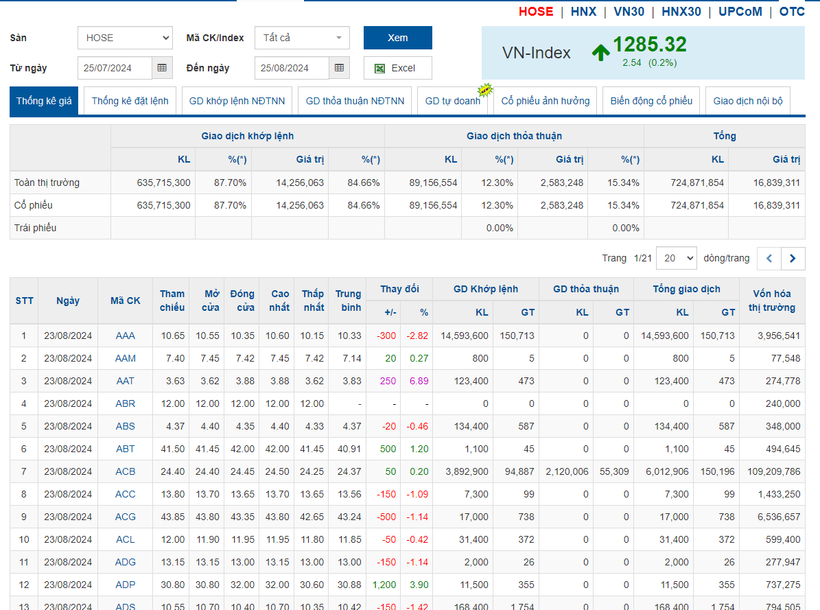Screen dimensions: 820x610
Task: Open the ACB stock link
Action: [125, 471]
